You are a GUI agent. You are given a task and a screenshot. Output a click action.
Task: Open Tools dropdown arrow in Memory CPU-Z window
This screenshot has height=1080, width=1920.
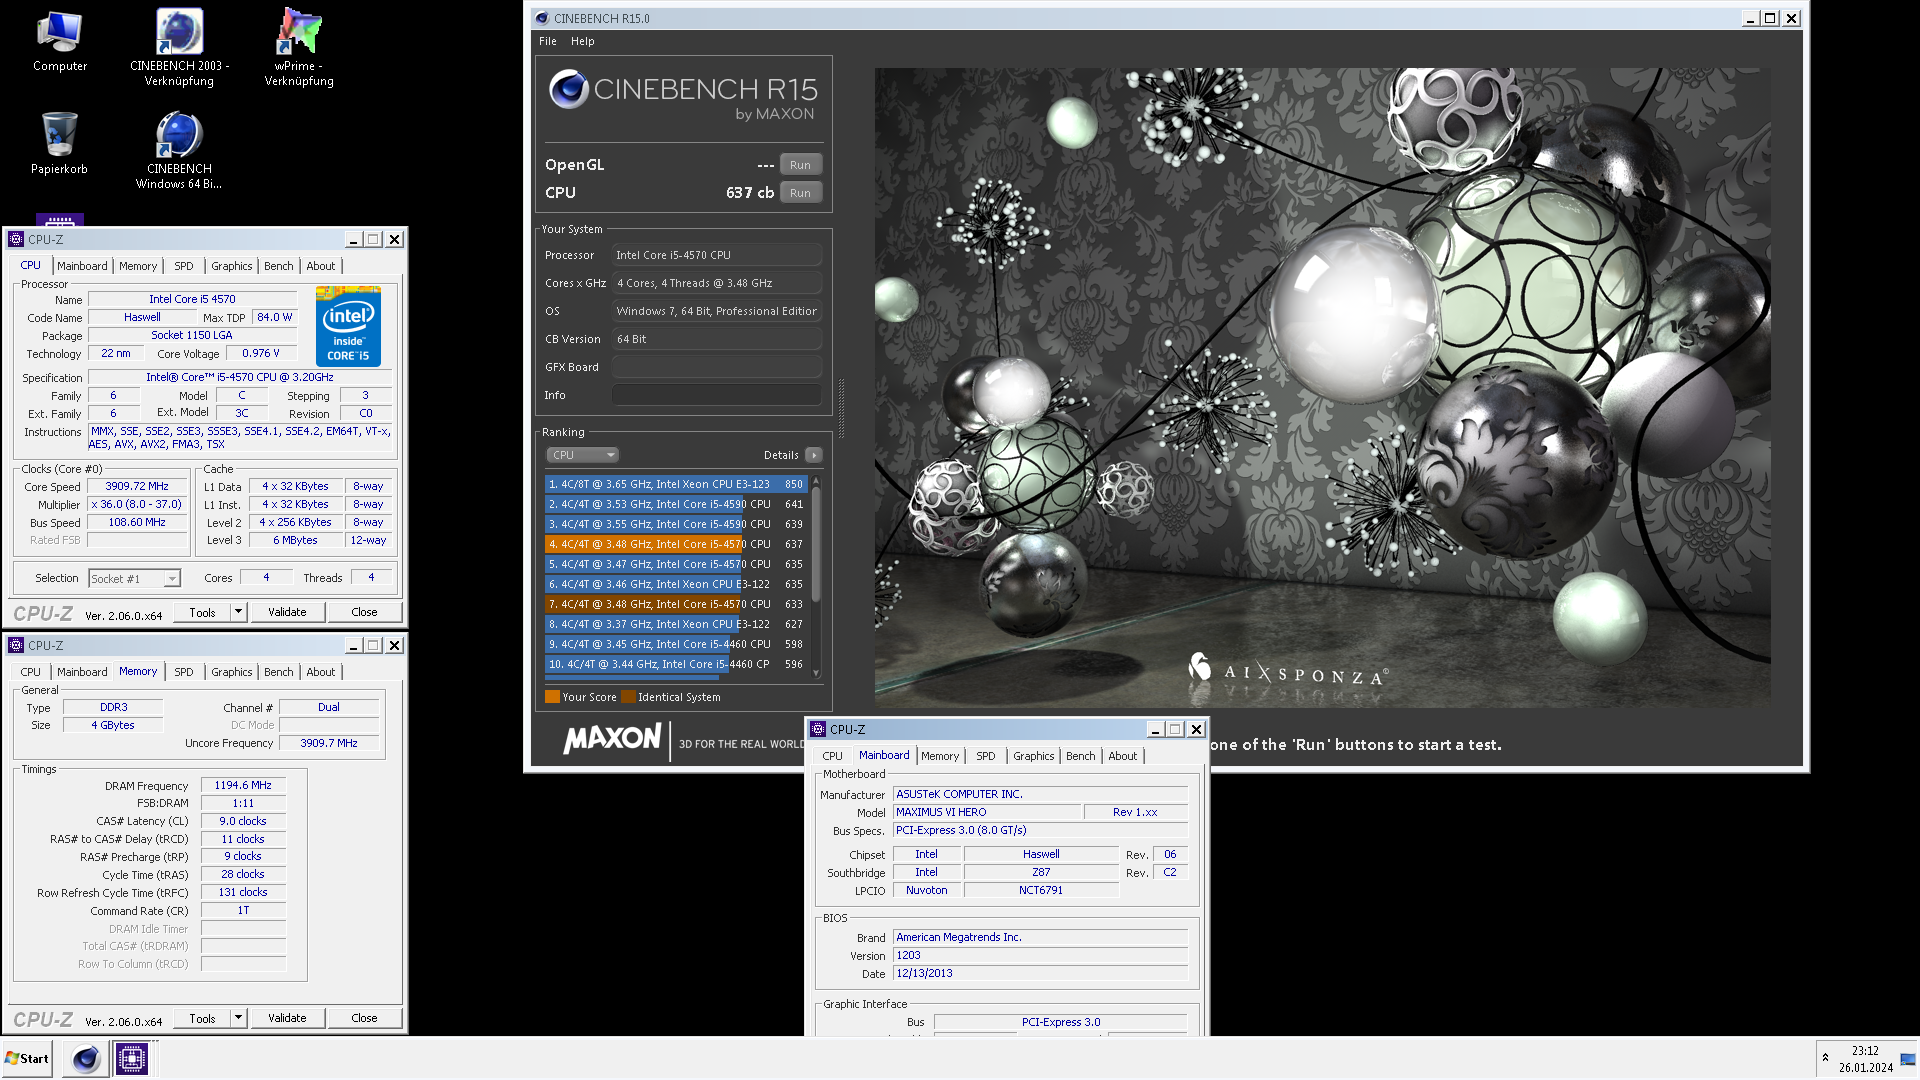(x=238, y=1018)
